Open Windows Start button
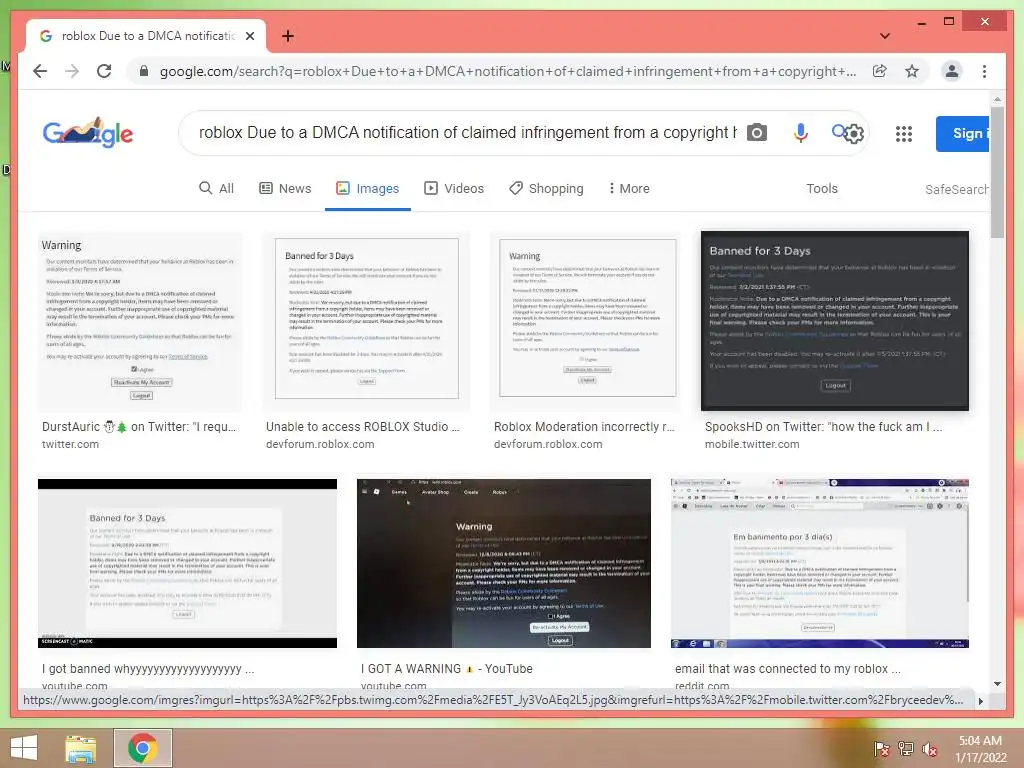 [24, 748]
